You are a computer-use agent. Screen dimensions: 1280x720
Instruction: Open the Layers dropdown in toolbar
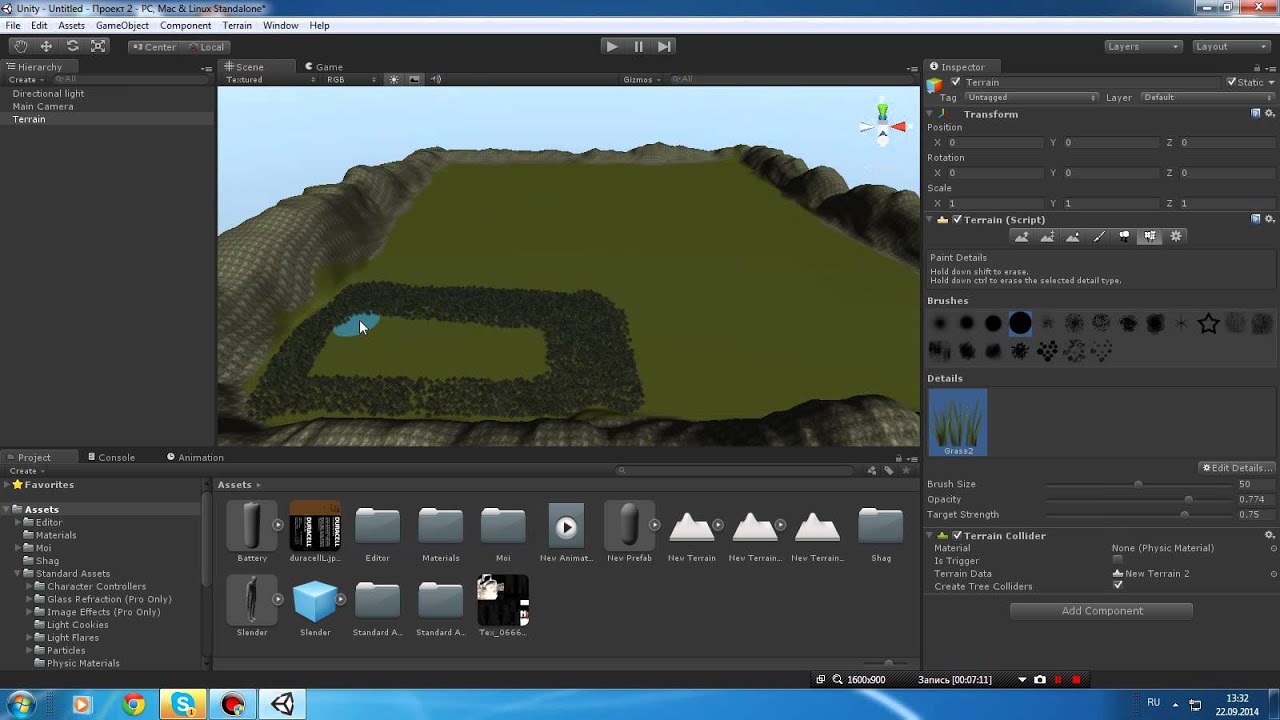[1144, 46]
